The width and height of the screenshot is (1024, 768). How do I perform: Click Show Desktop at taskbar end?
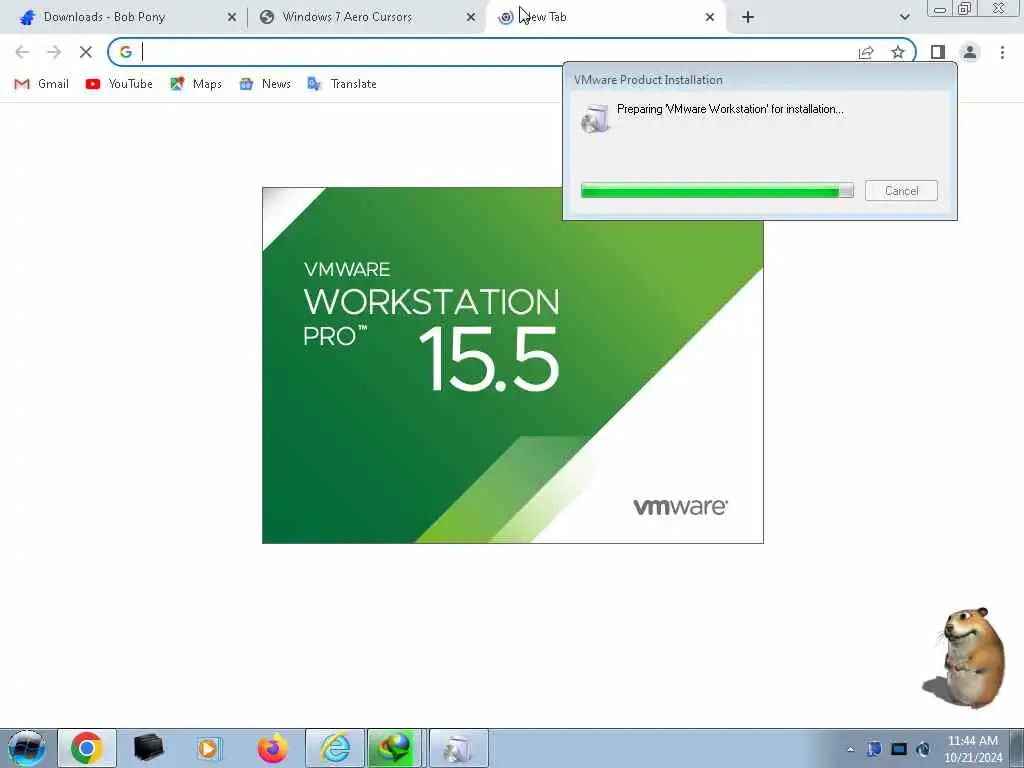pyautogui.click(x=1017, y=748)
